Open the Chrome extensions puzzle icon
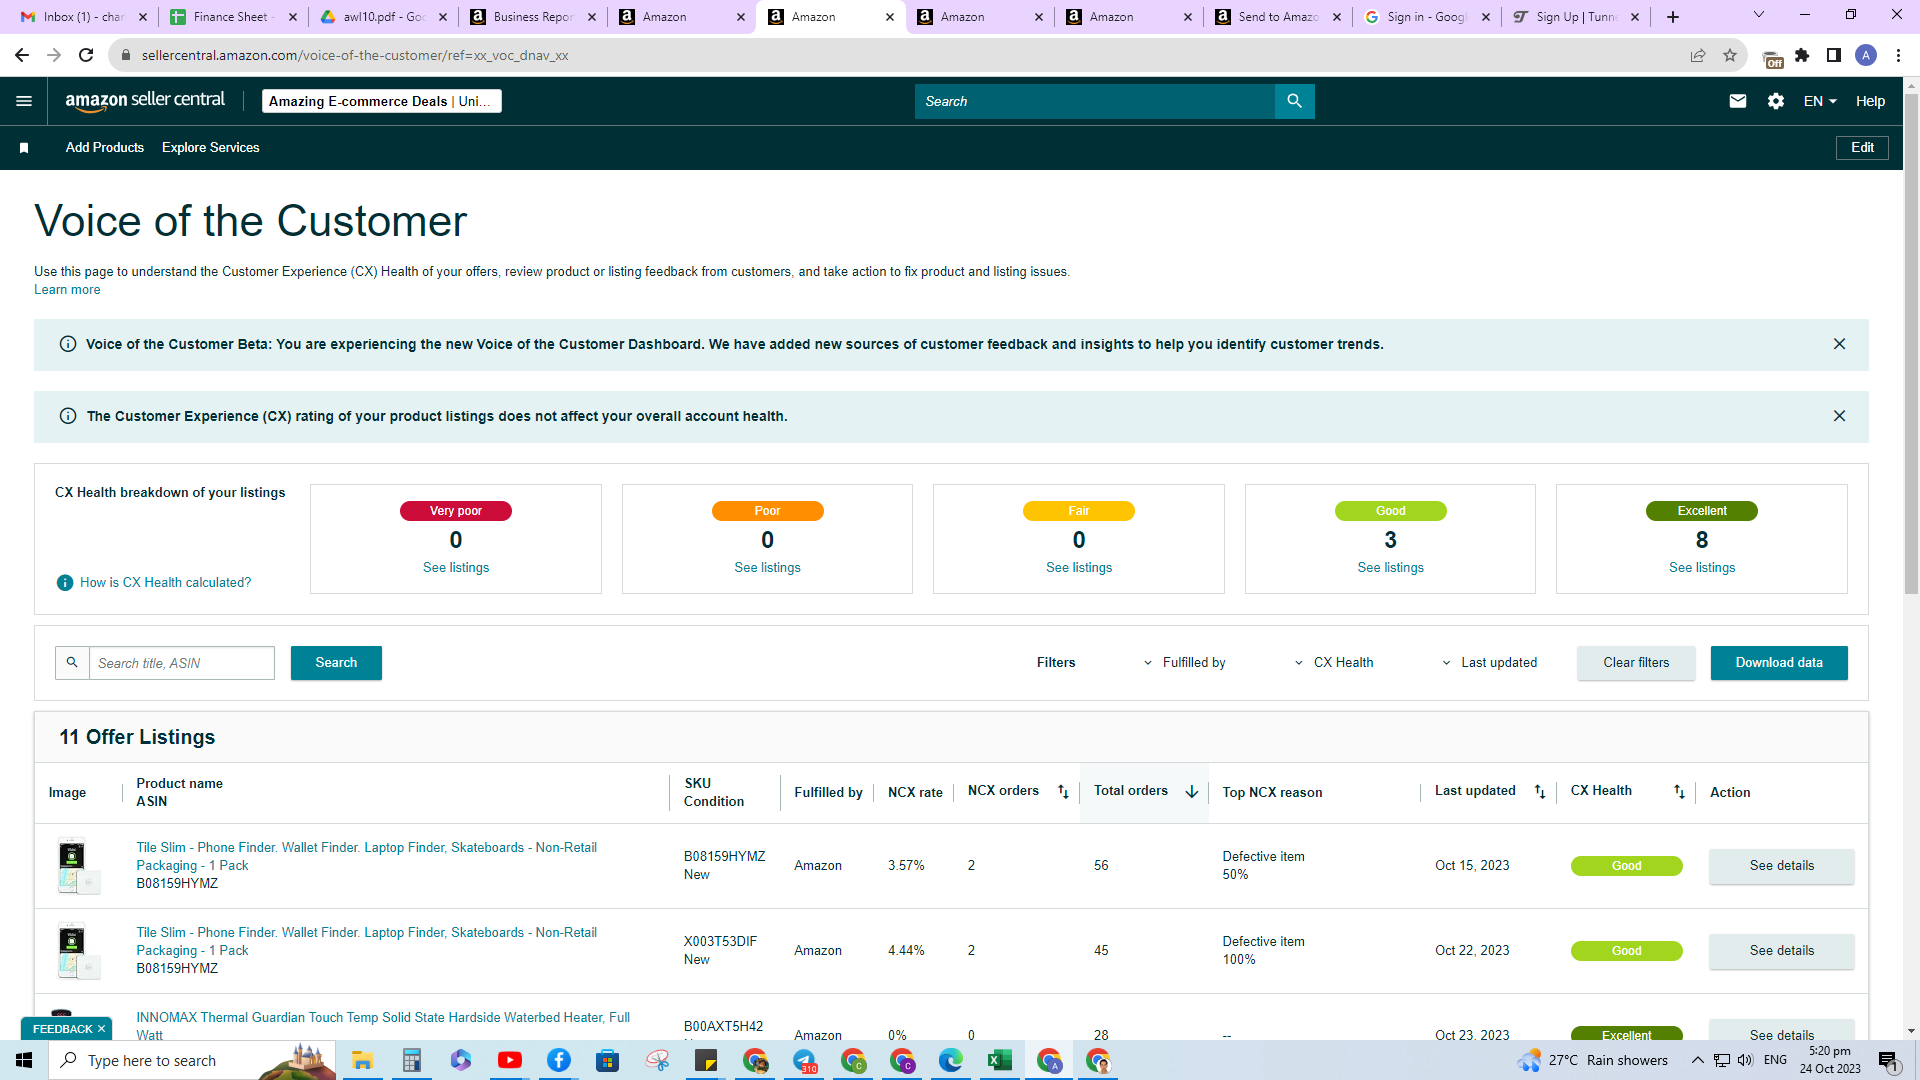 [1802, 55]
